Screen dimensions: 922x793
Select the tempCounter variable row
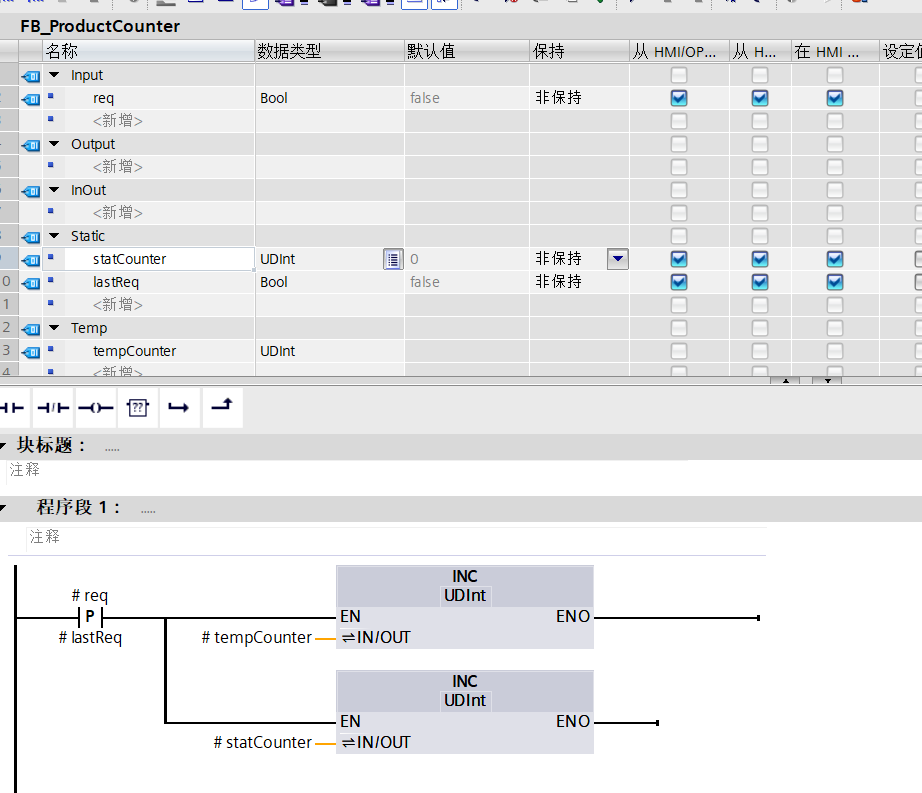(x=134, y=351)
